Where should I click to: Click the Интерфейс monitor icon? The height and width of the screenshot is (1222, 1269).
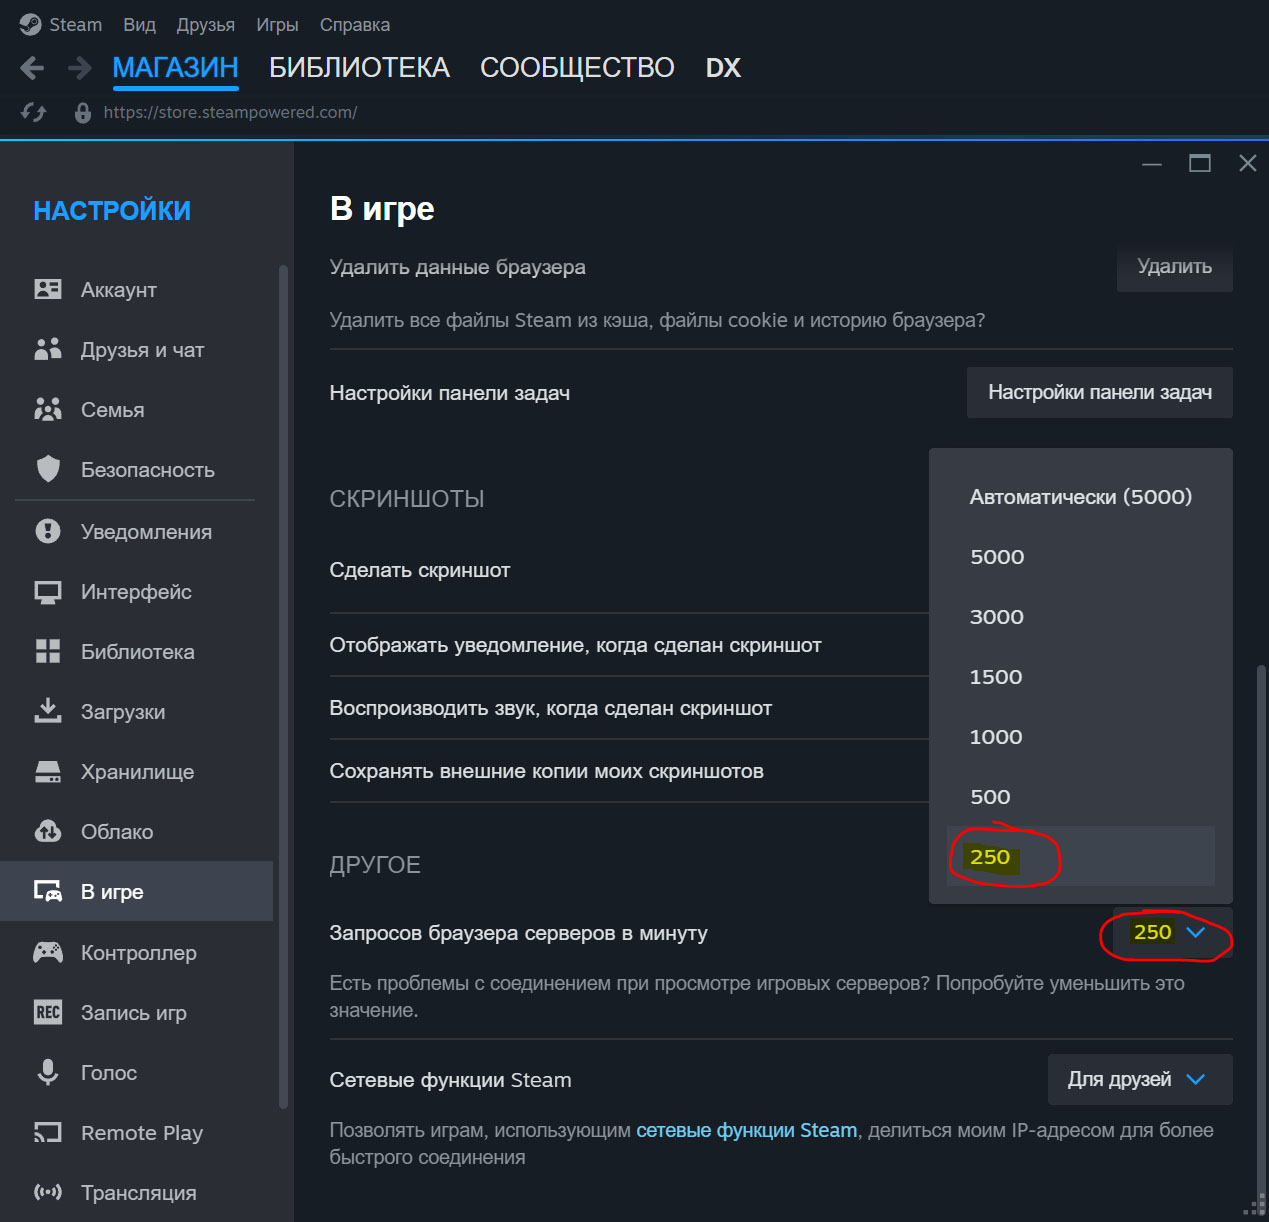click(x=48, y=592)
